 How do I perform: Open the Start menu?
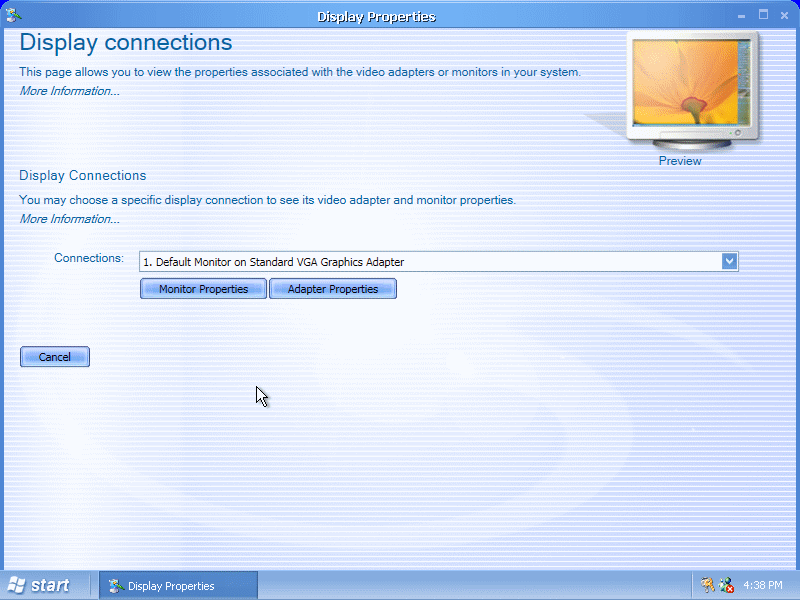(39, 585)
